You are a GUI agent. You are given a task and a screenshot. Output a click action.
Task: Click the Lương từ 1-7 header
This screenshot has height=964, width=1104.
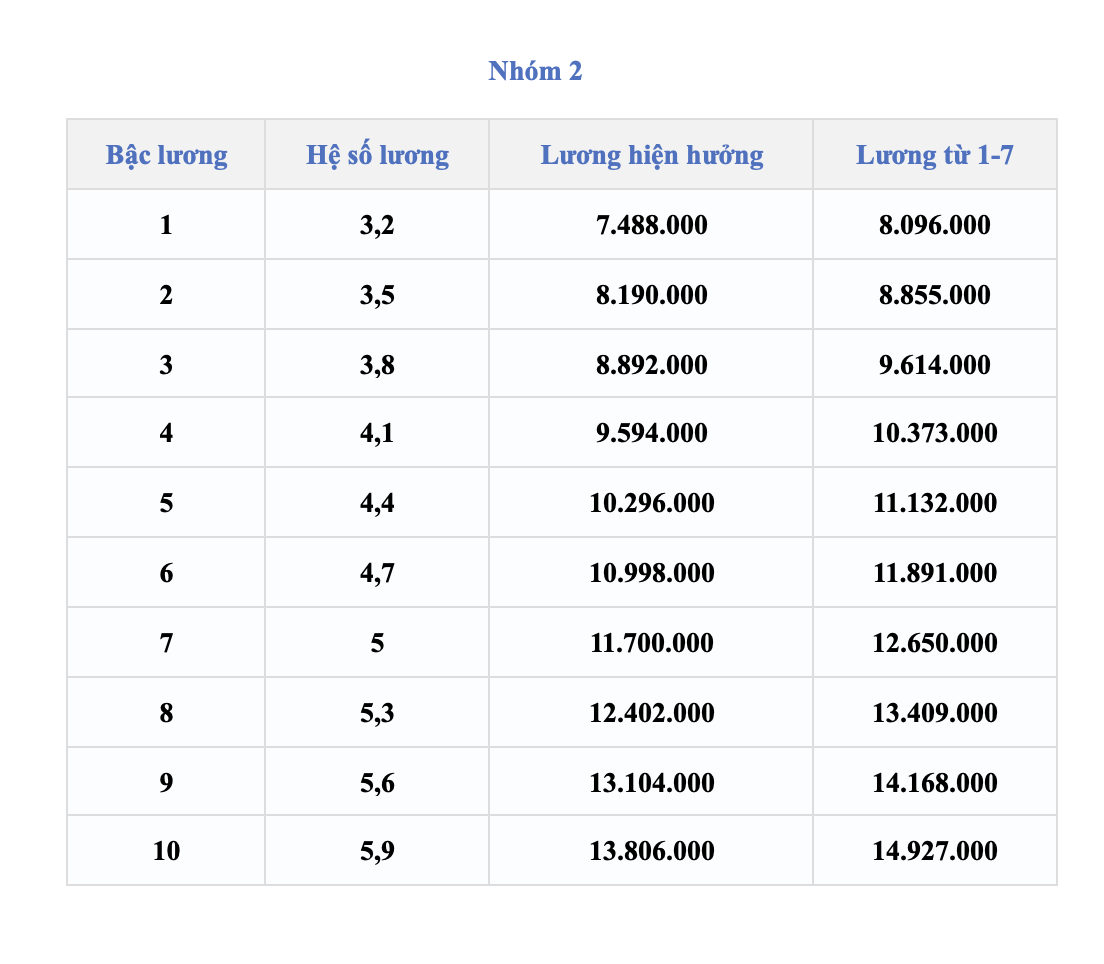(x=934, y=155)
